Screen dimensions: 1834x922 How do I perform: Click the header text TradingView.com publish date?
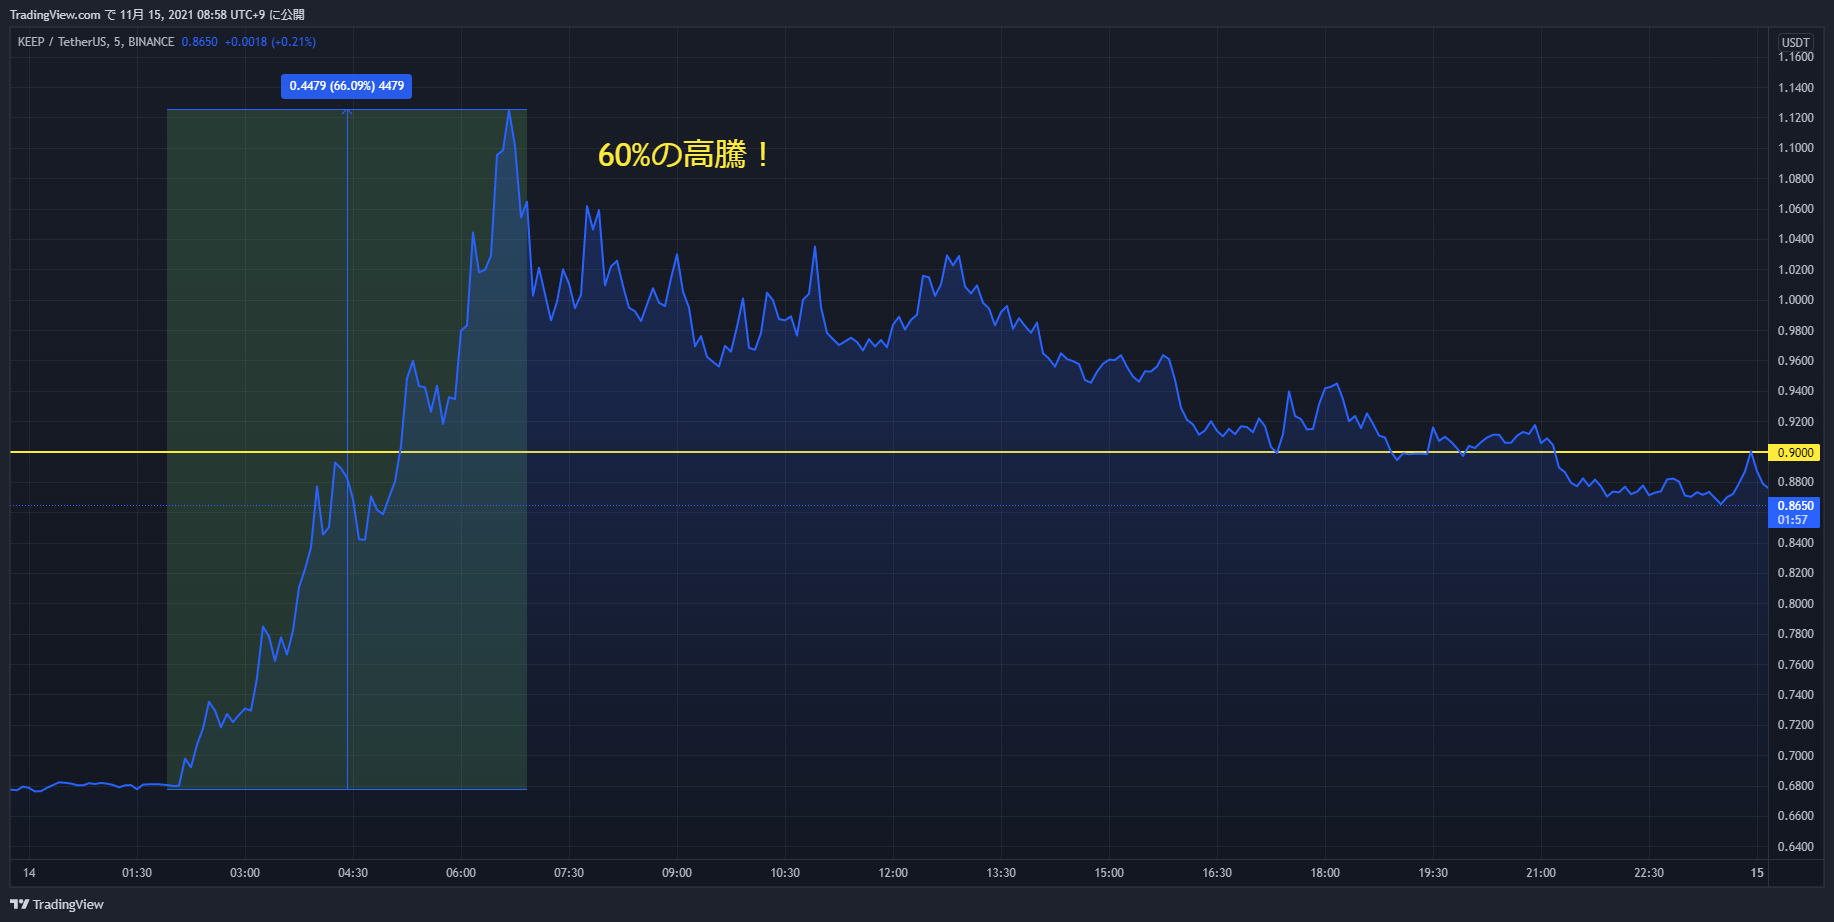[157, 15]
